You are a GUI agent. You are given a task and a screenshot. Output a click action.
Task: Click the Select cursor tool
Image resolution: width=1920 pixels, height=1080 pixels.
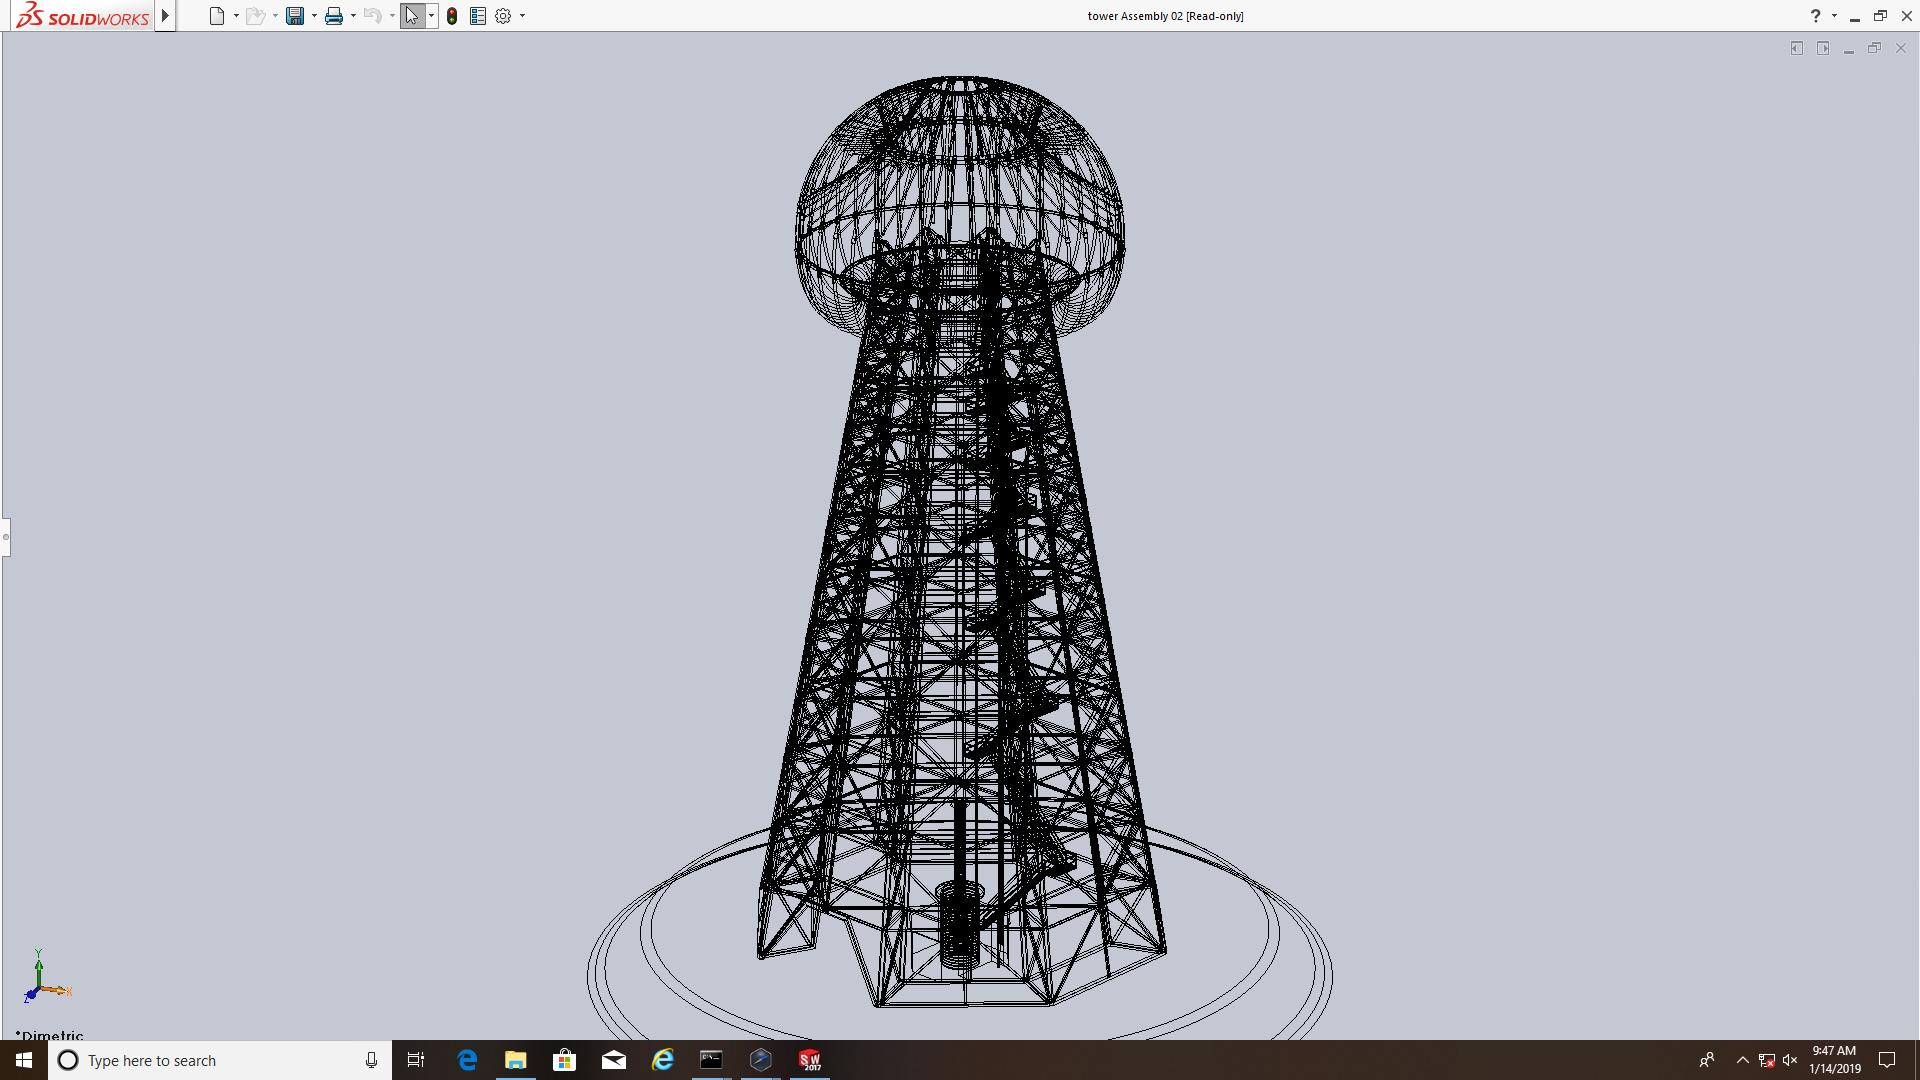[412, 16]
